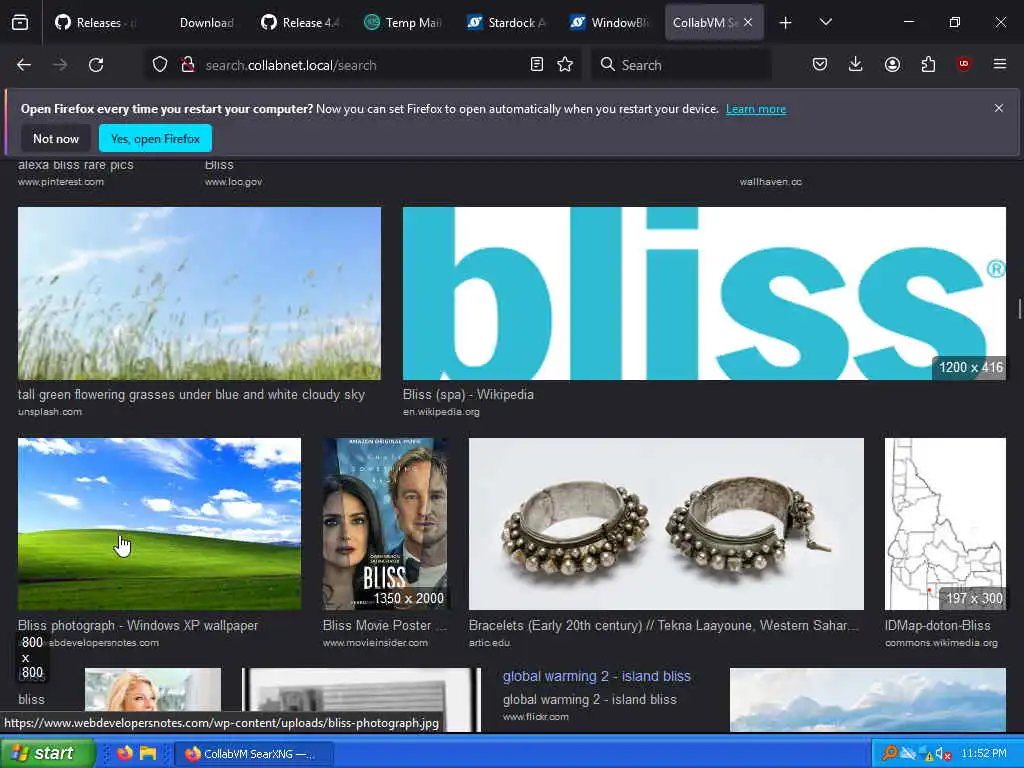Switch to the Stardock tab

point(507,23)
